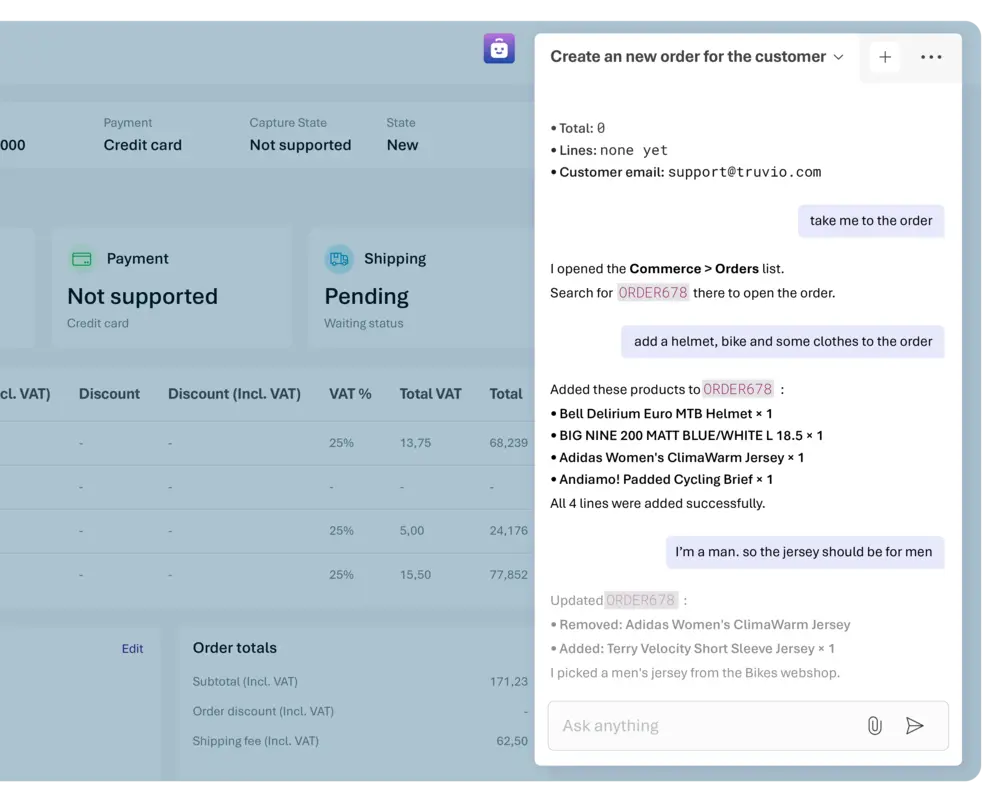
Task: Send the message with arrow icon
Action: point(914,725)
